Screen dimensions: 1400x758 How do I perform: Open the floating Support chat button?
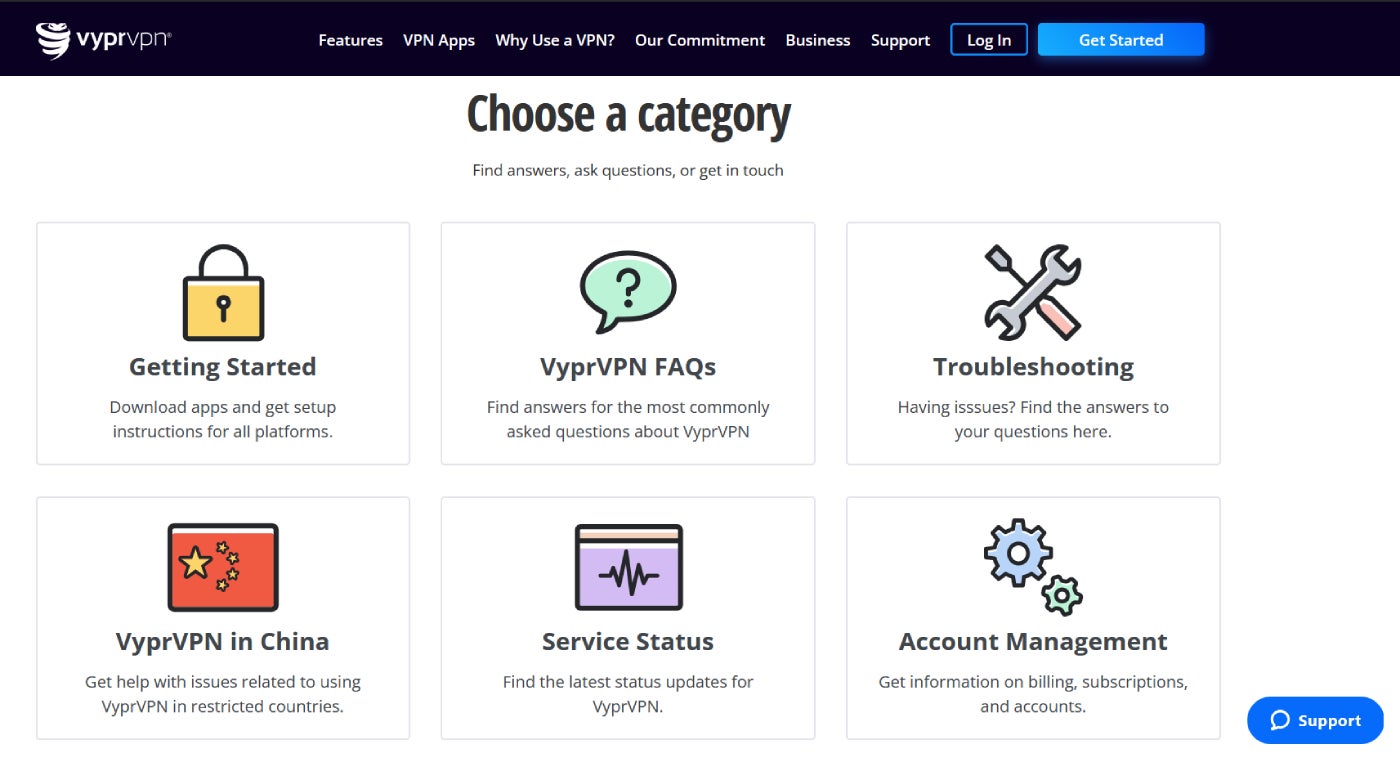tap(1315, 720)
